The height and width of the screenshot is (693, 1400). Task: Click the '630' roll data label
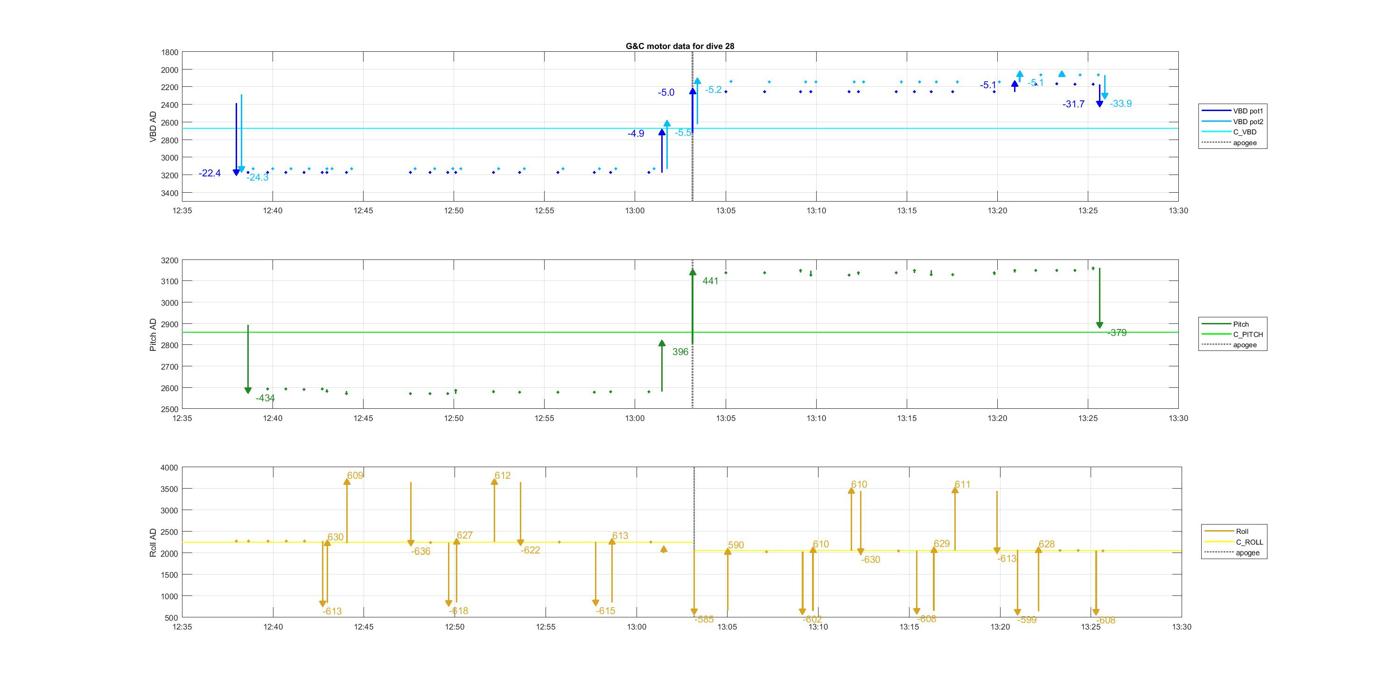pyautogui.click(x=335, y=537)
